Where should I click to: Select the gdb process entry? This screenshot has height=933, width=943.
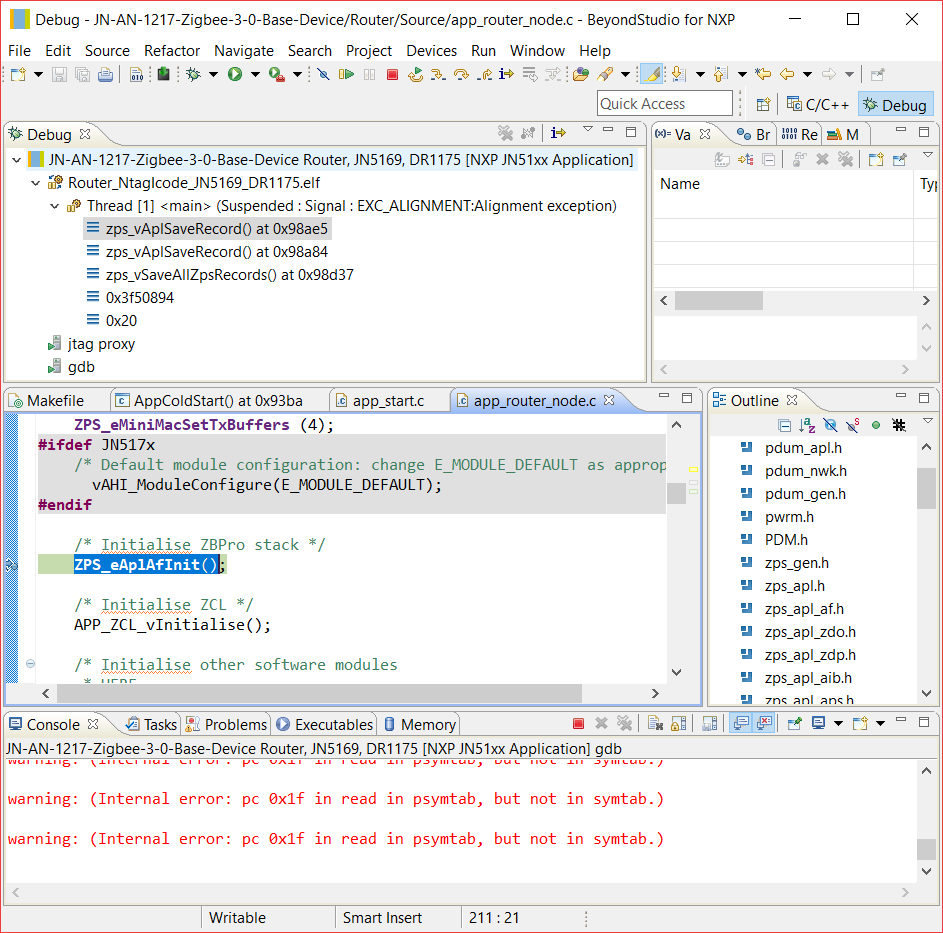tap(81, 367)
